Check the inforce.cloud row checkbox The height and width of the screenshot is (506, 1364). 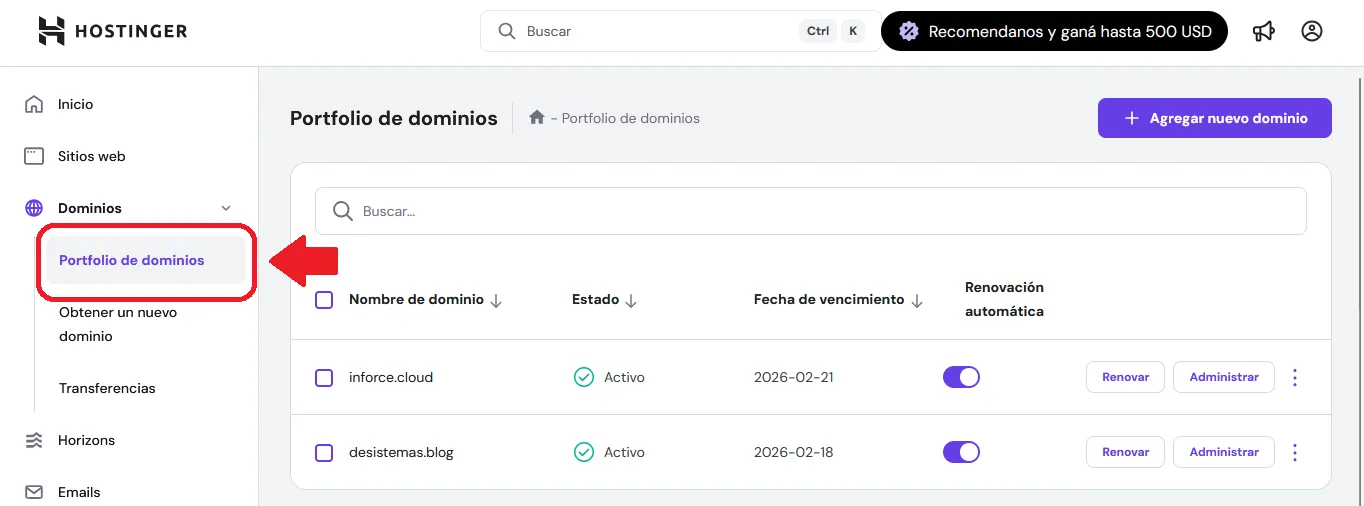coord(324,378)
